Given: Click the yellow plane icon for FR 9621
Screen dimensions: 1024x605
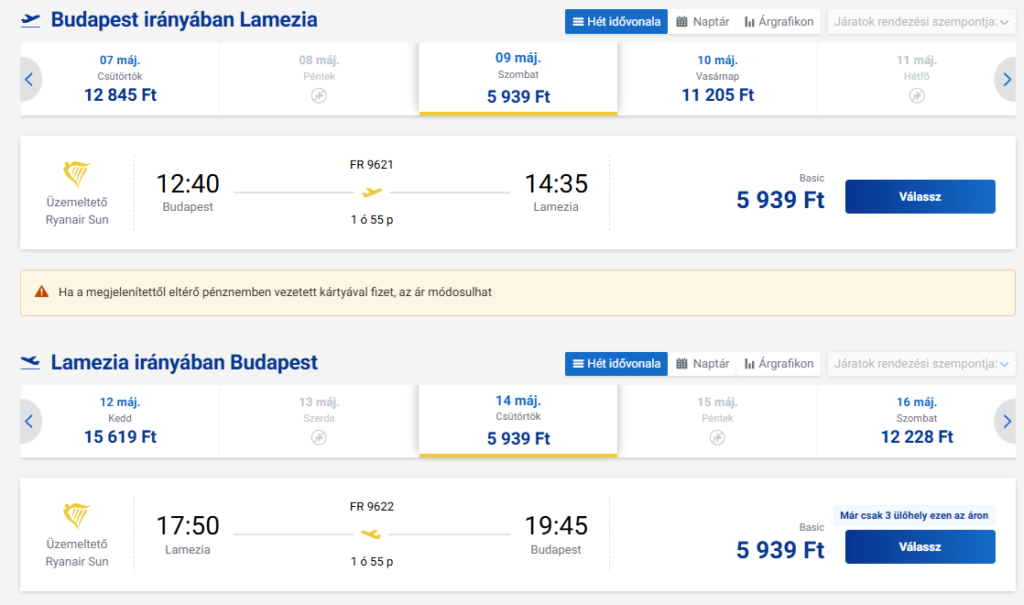Looking at the screenshot, I should pyautogui.click(x=372, y=192).
